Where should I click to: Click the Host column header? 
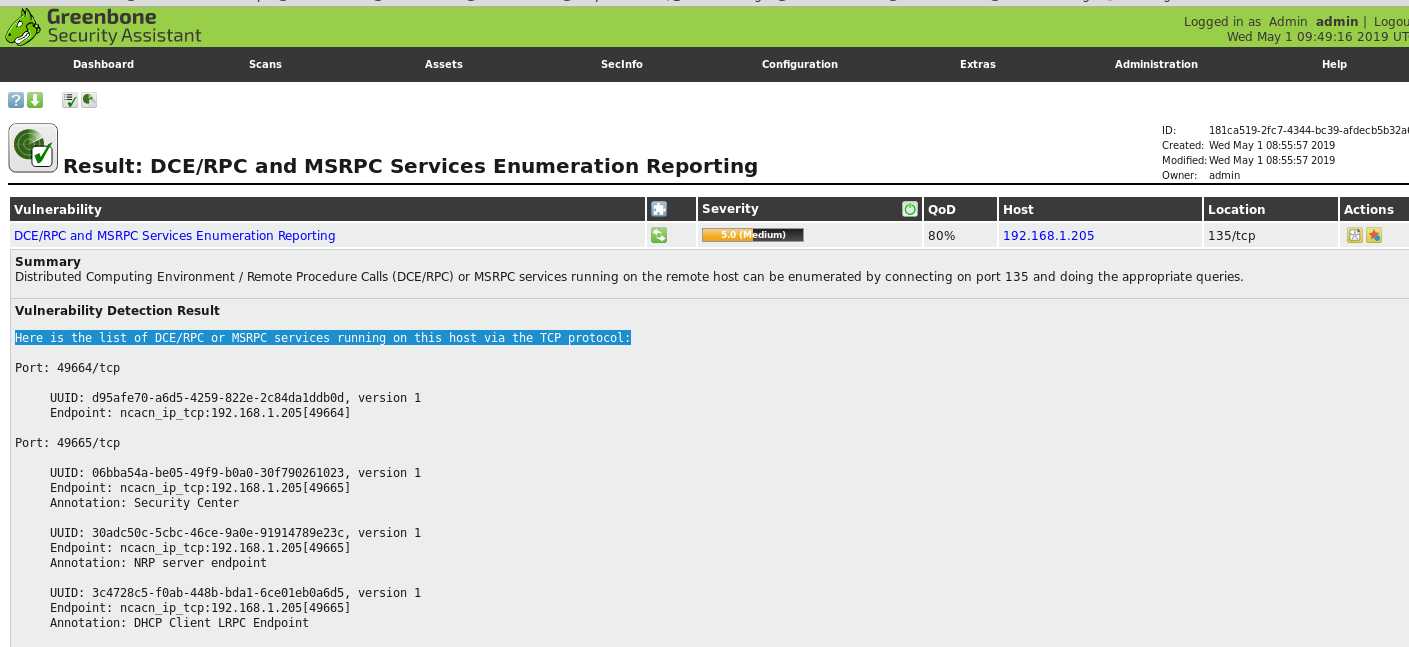coord(1018,209)
